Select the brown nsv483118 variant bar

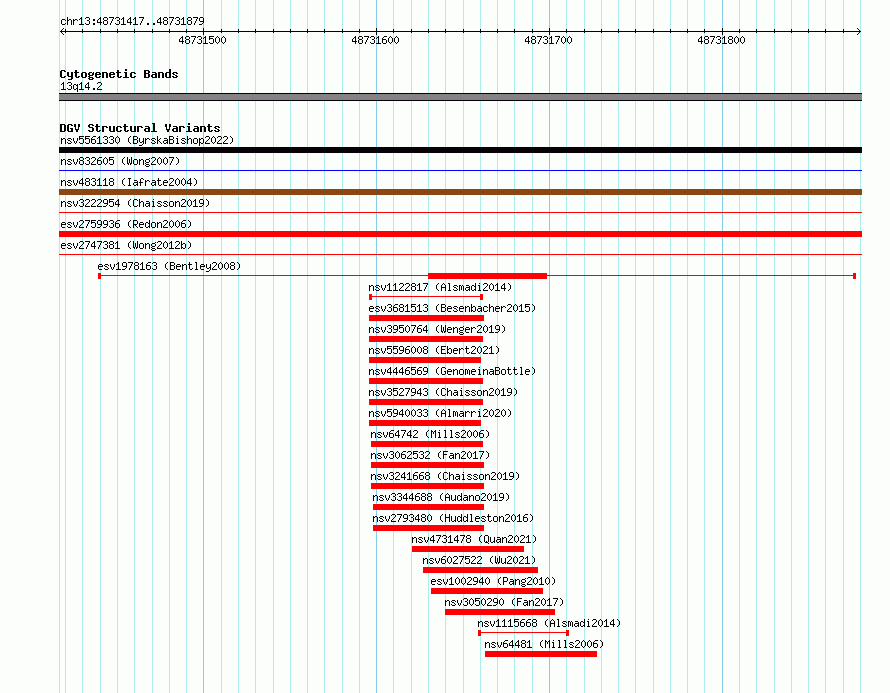pyautogui.click(x=460, y=192)
